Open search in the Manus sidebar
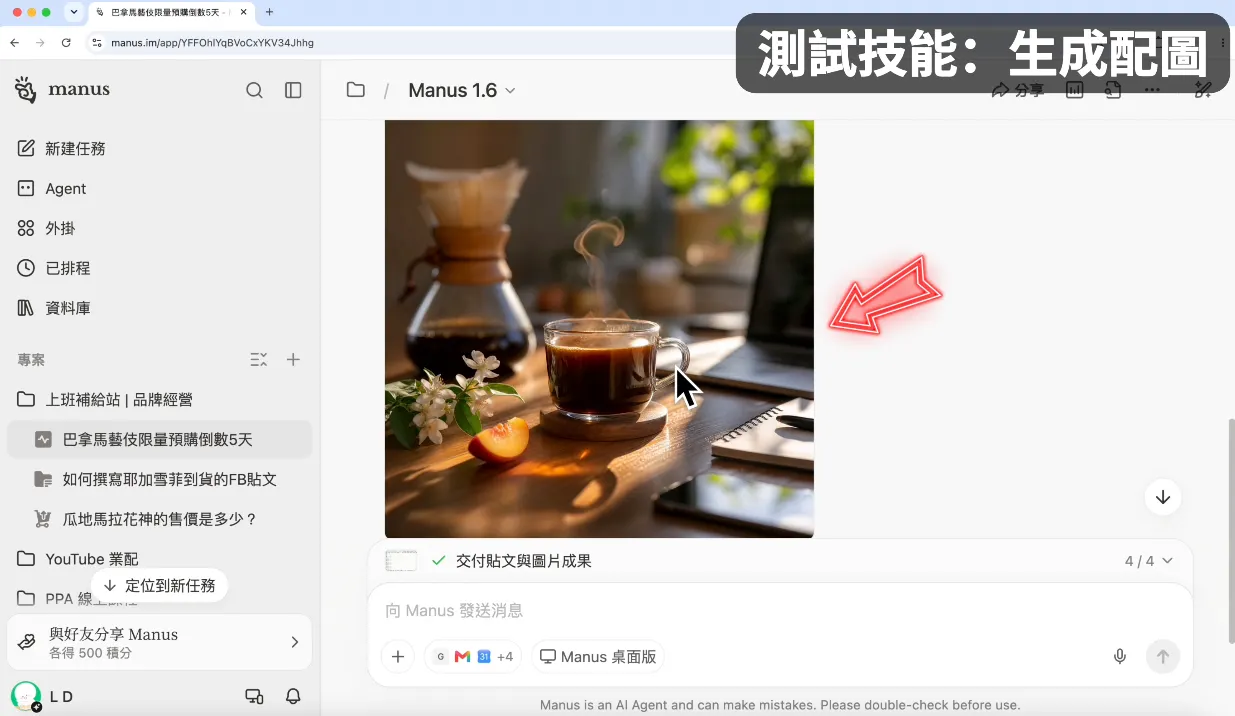Screen dimensions: 1235x716 (254, 90)
